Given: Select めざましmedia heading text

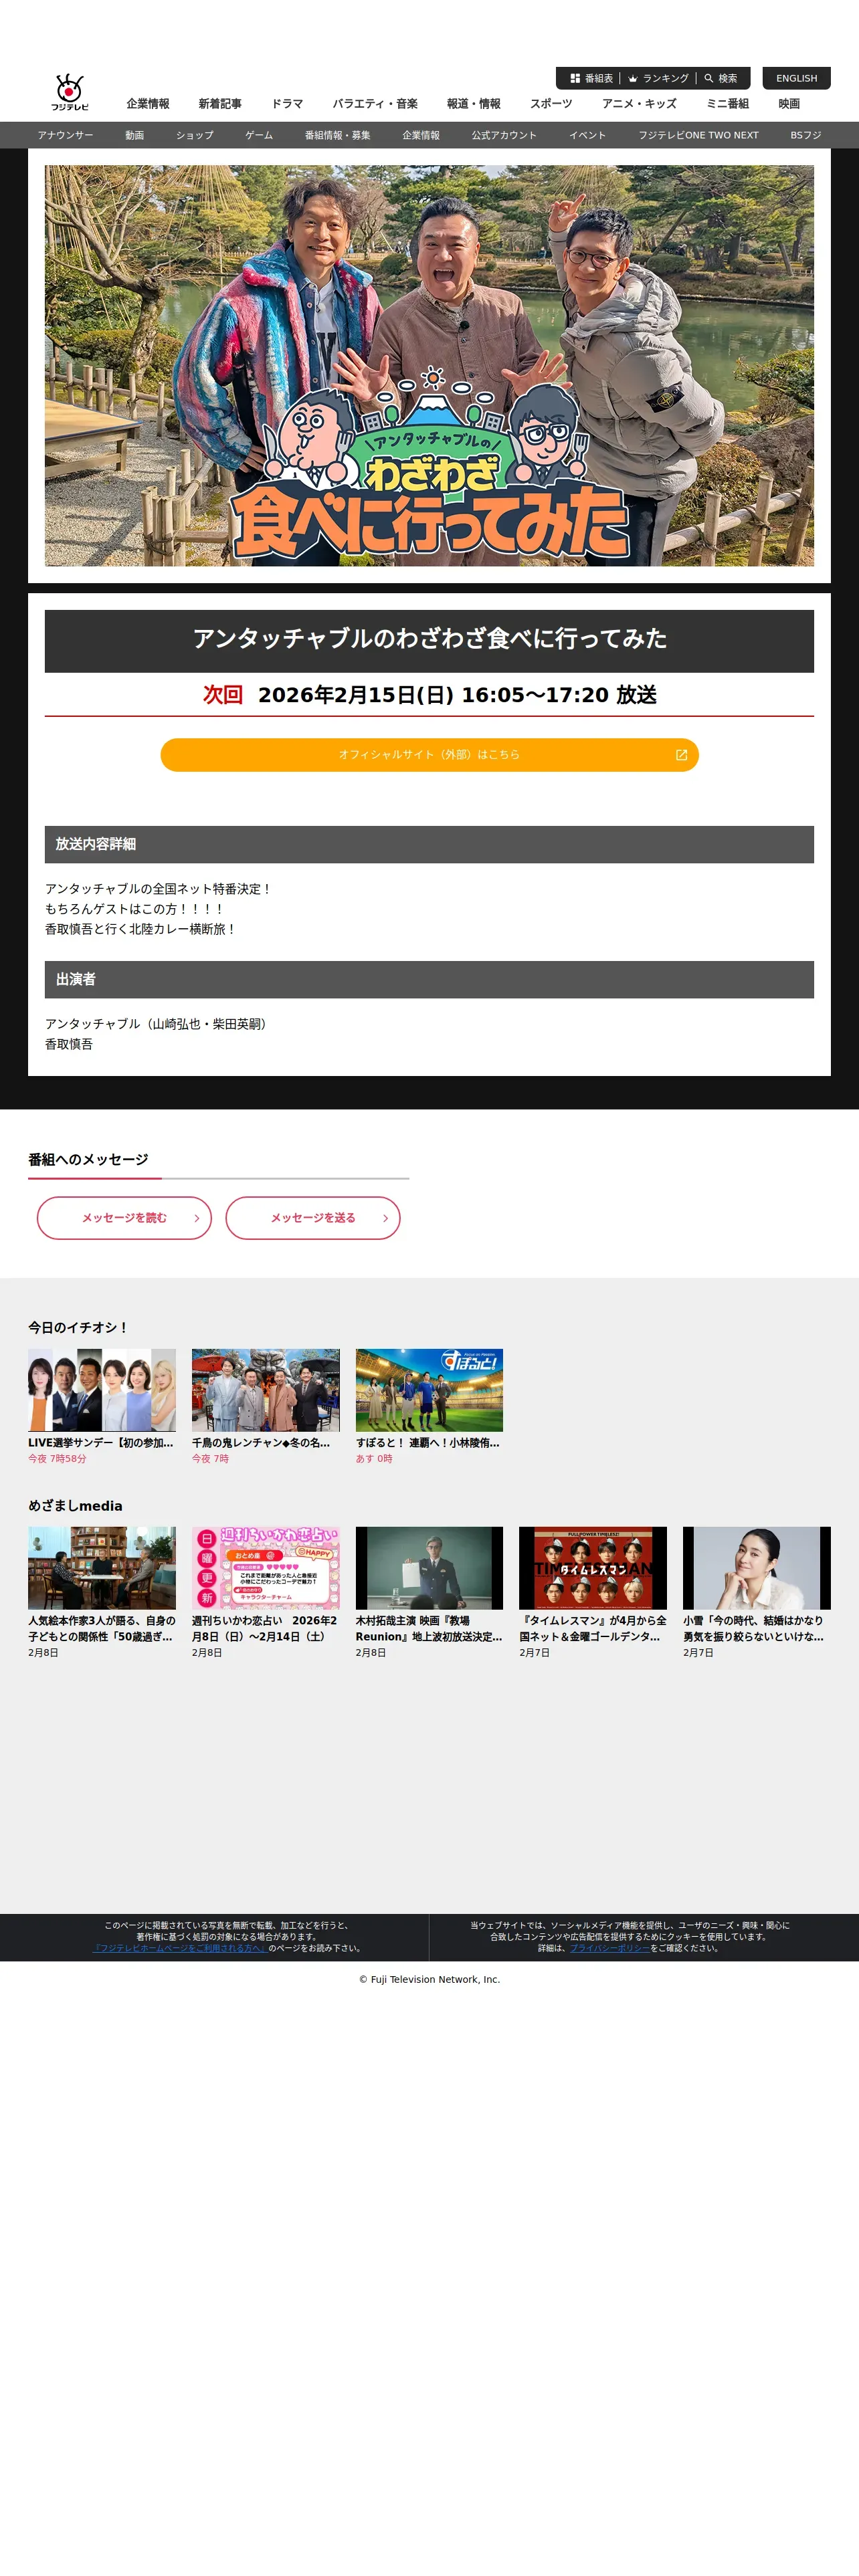Looking at the screenshot, I should click(x=75, y=1505).
